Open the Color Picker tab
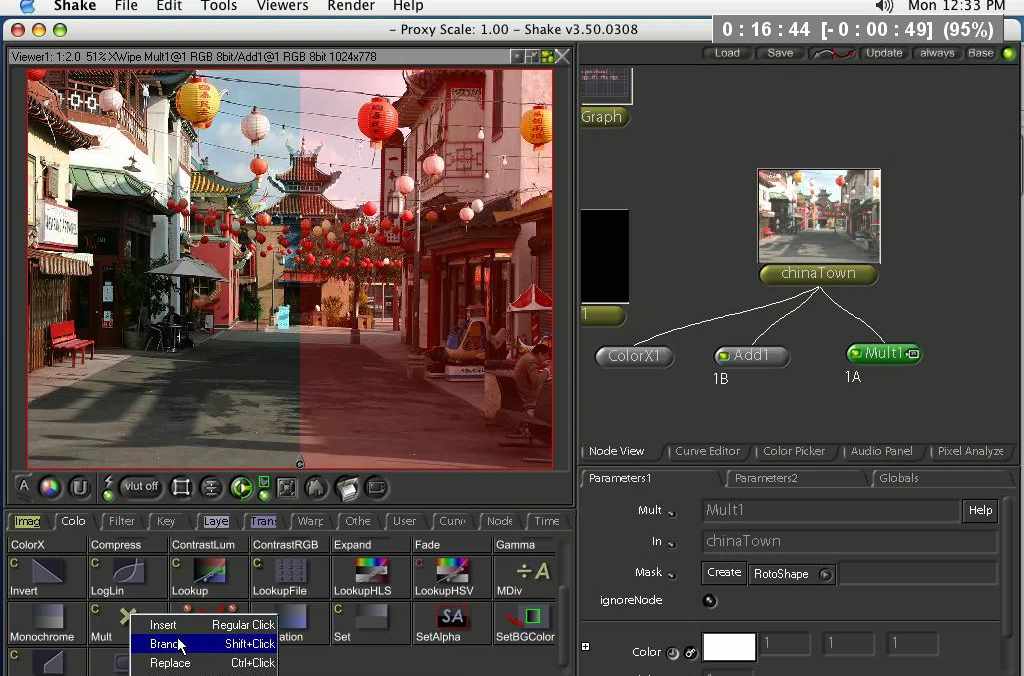Image resolution: width=1024 pixels, height=676 pixels. 793,451
